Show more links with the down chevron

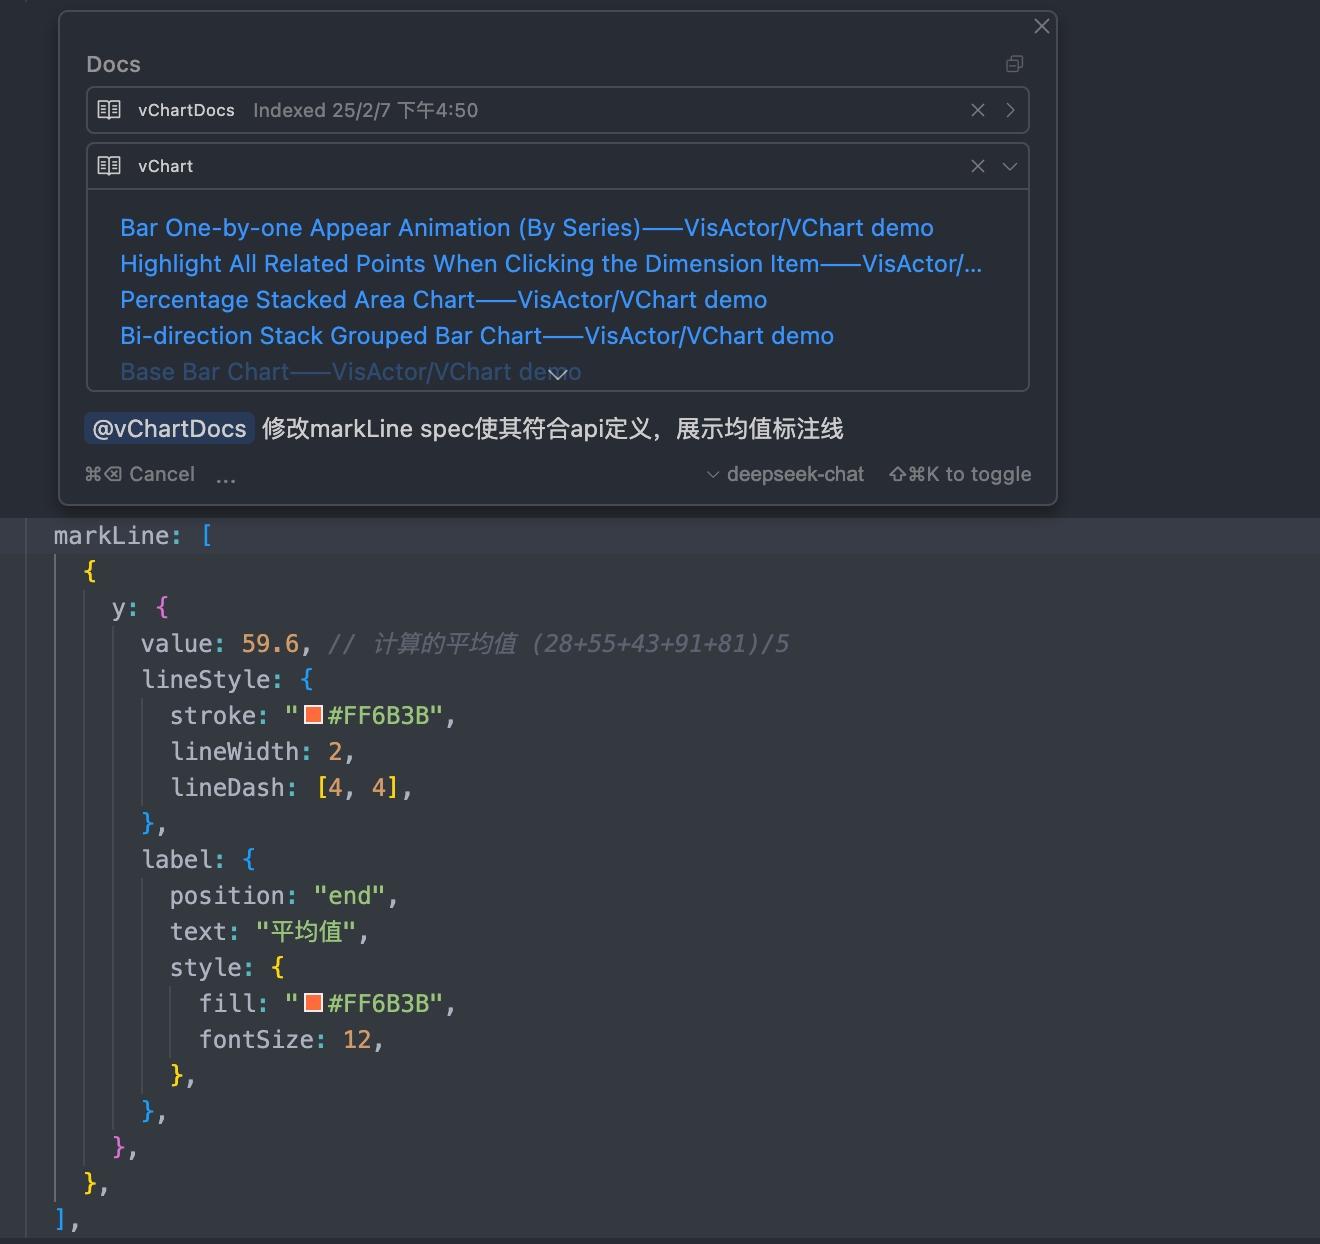(x=558, y=375)
